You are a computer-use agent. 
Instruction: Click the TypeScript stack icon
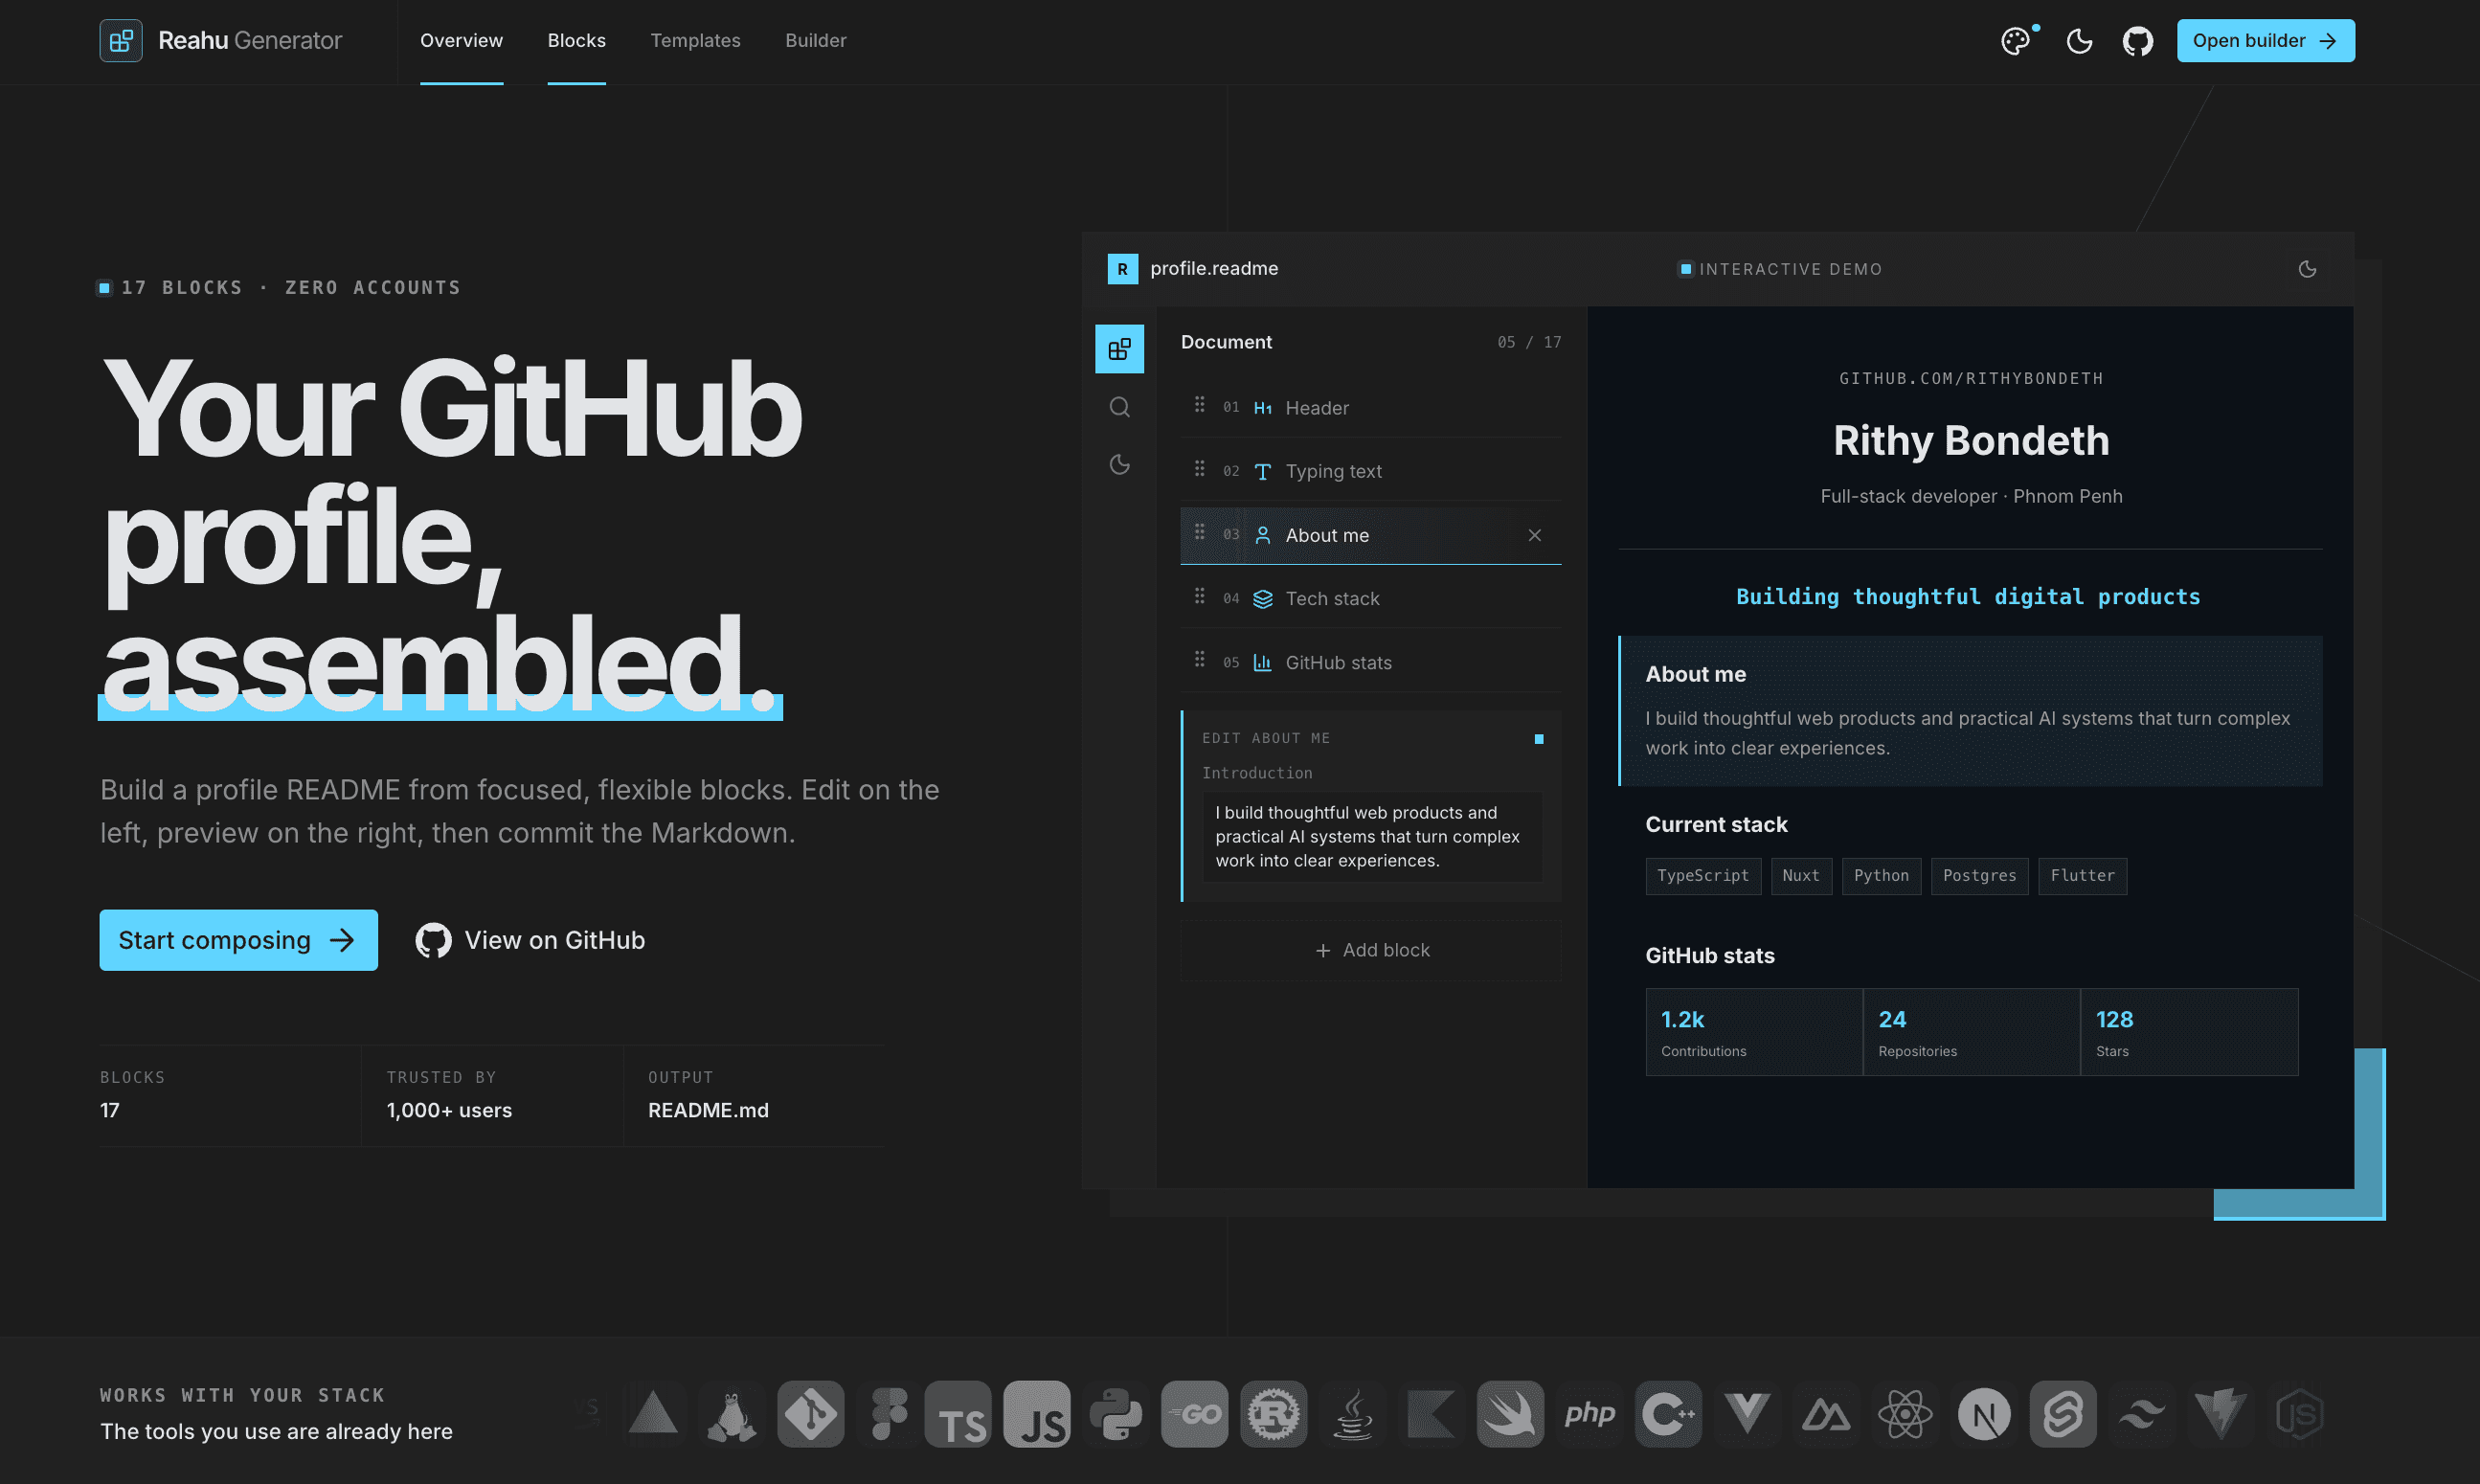click(958, 1414)
